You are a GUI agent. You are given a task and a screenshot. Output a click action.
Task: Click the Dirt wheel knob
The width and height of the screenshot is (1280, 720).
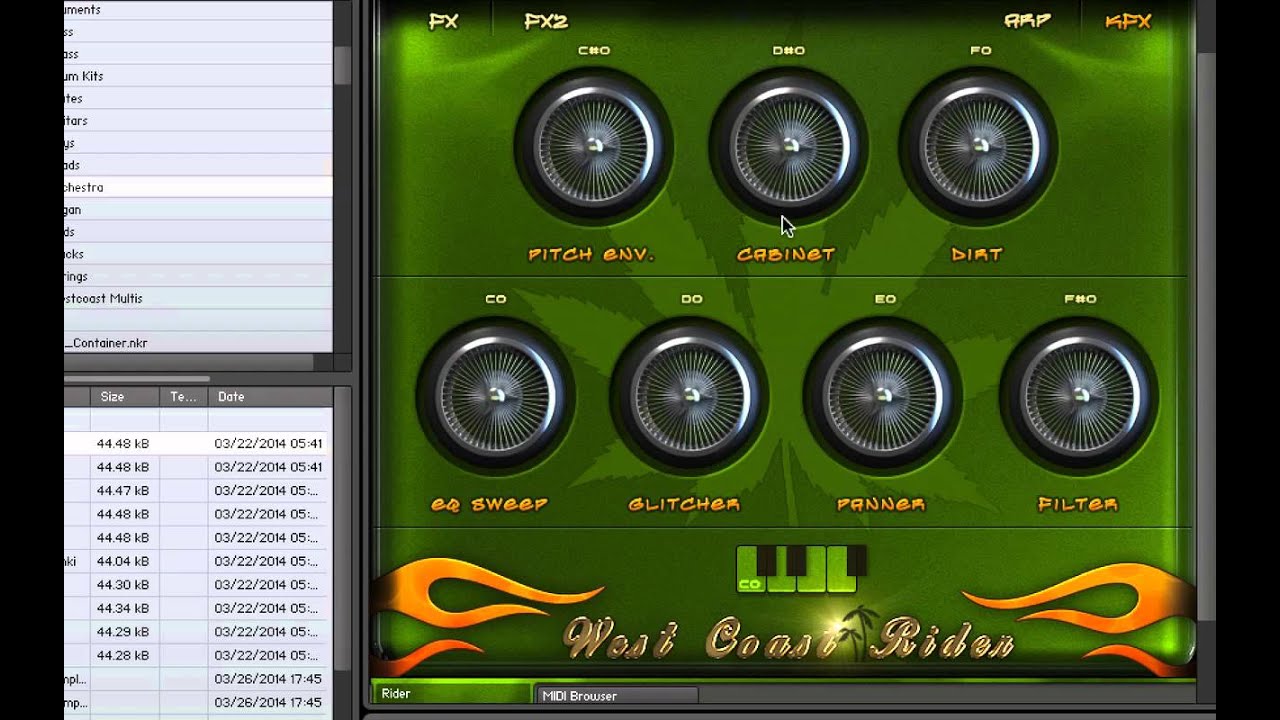click(x=979, y=146)
